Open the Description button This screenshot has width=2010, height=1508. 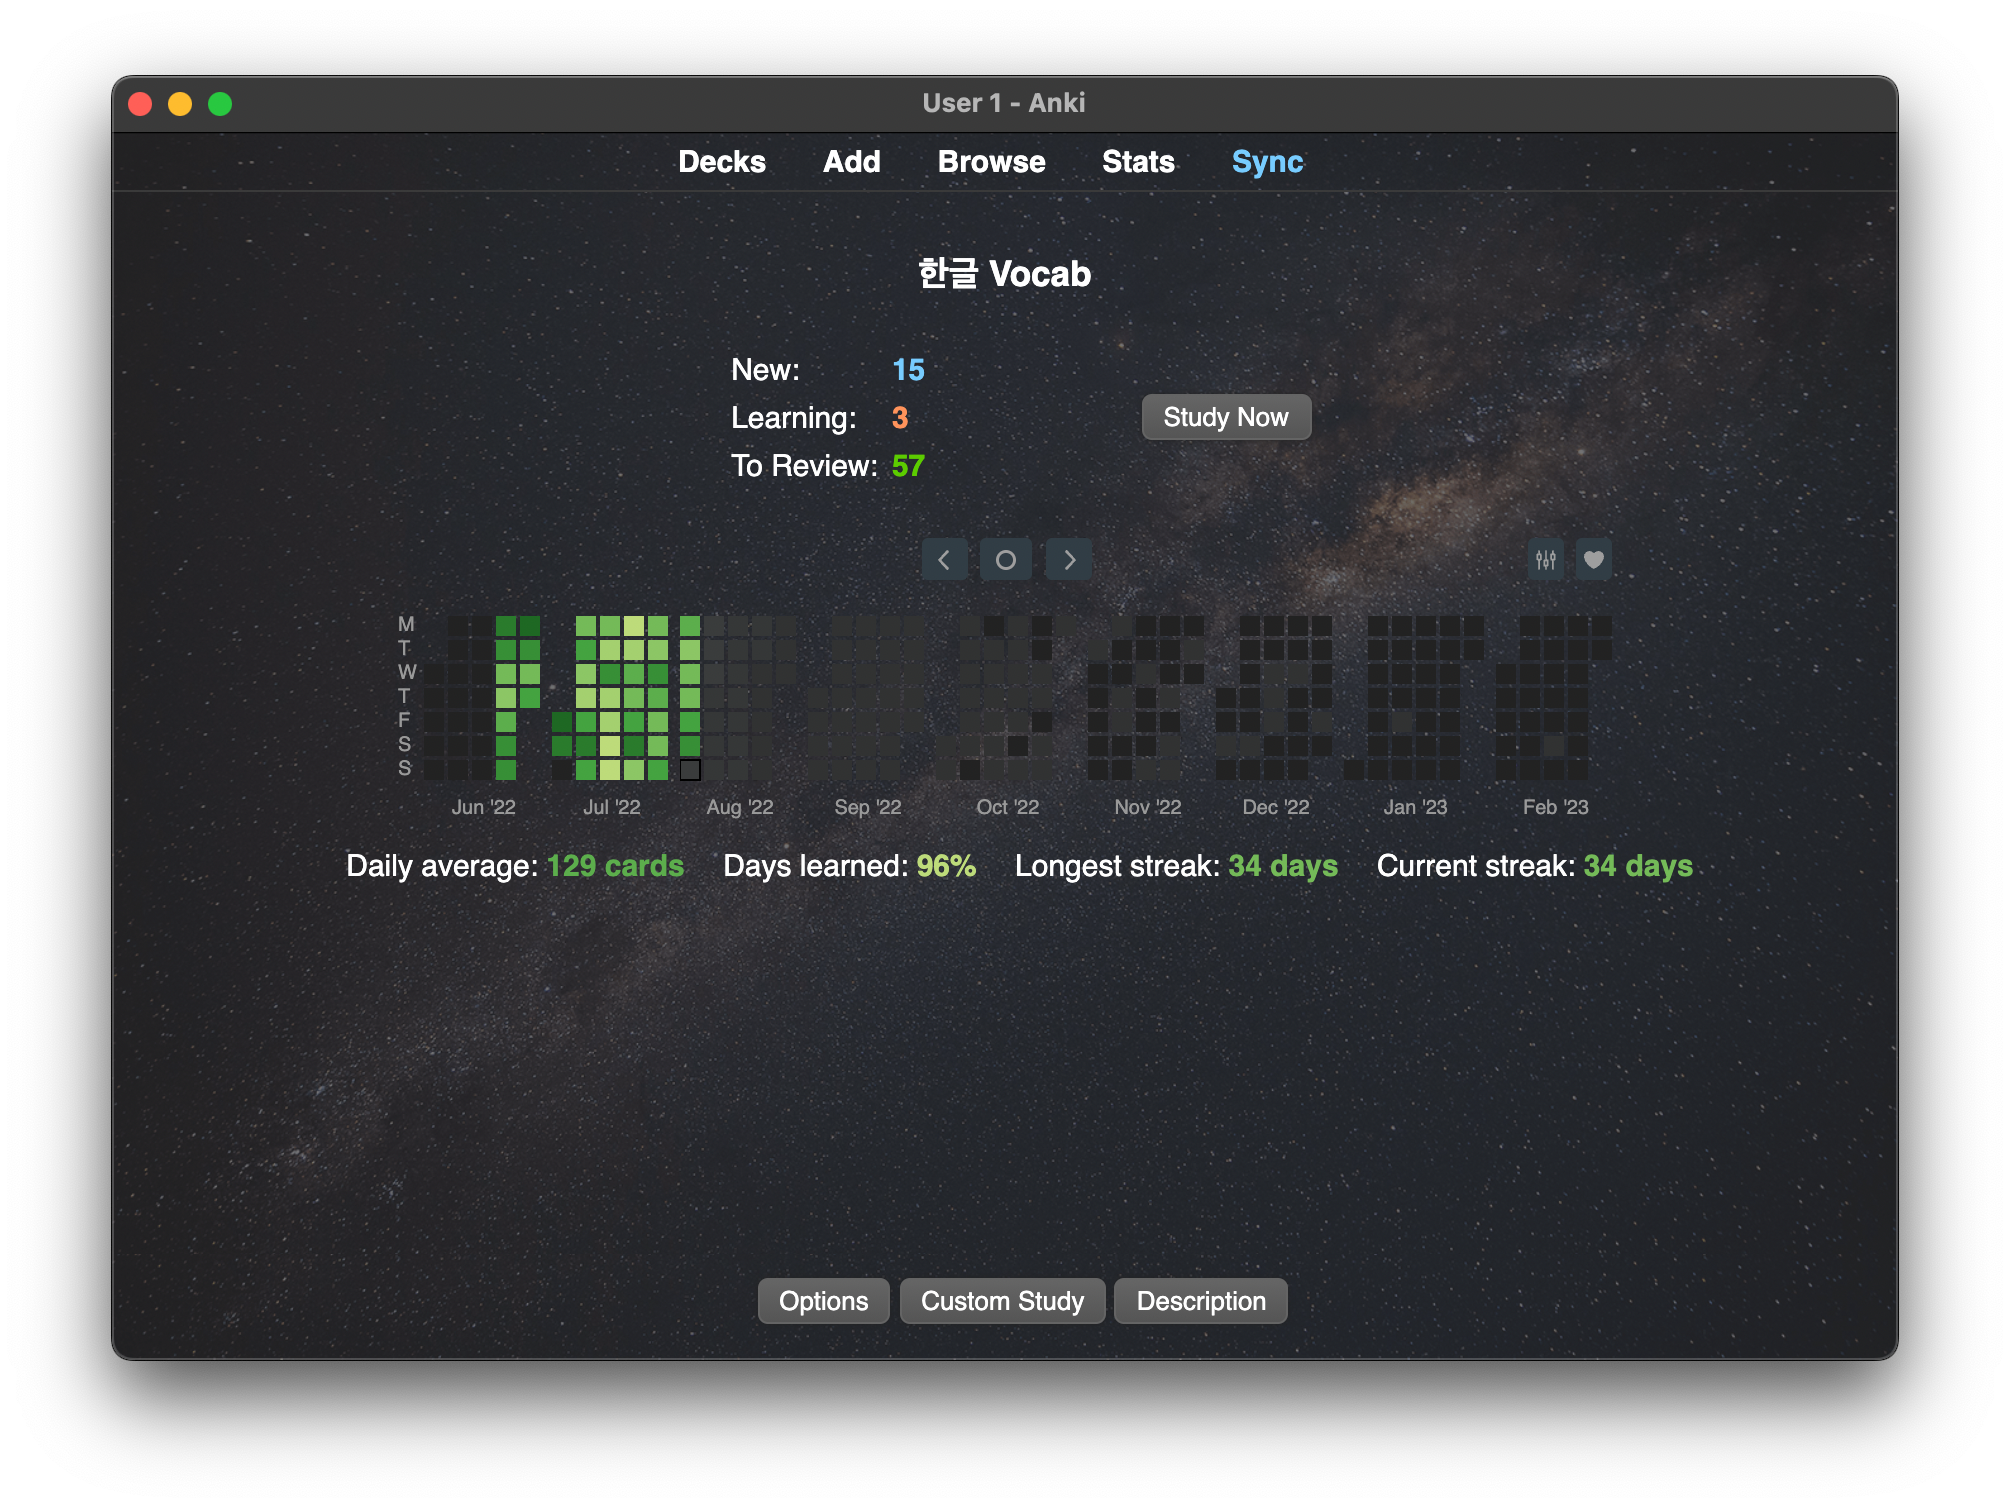click(1200, 1301)
